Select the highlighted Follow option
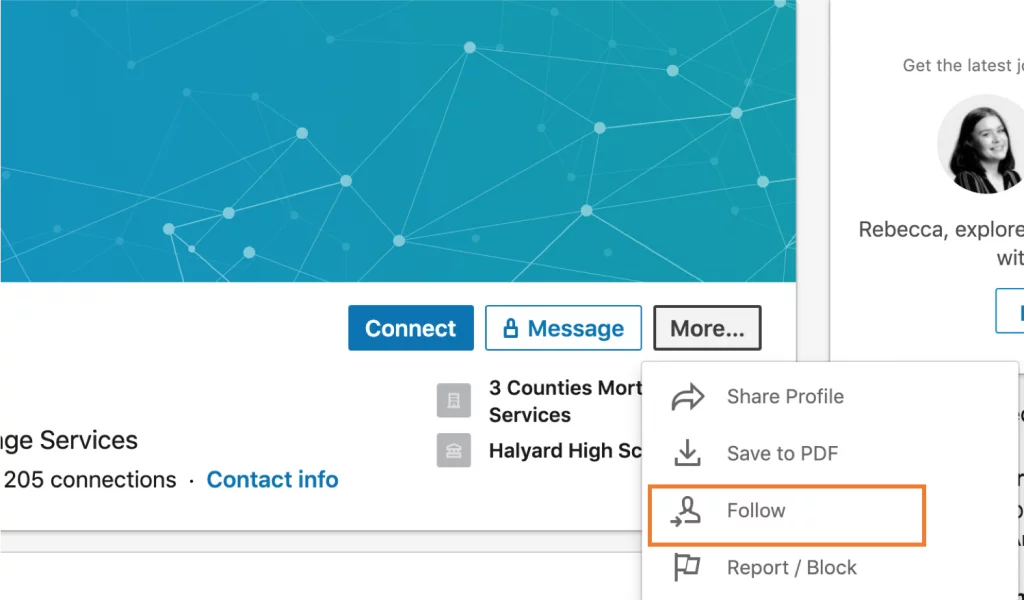The height and width of the screenshot is (600, 1024). coord(755,511)
